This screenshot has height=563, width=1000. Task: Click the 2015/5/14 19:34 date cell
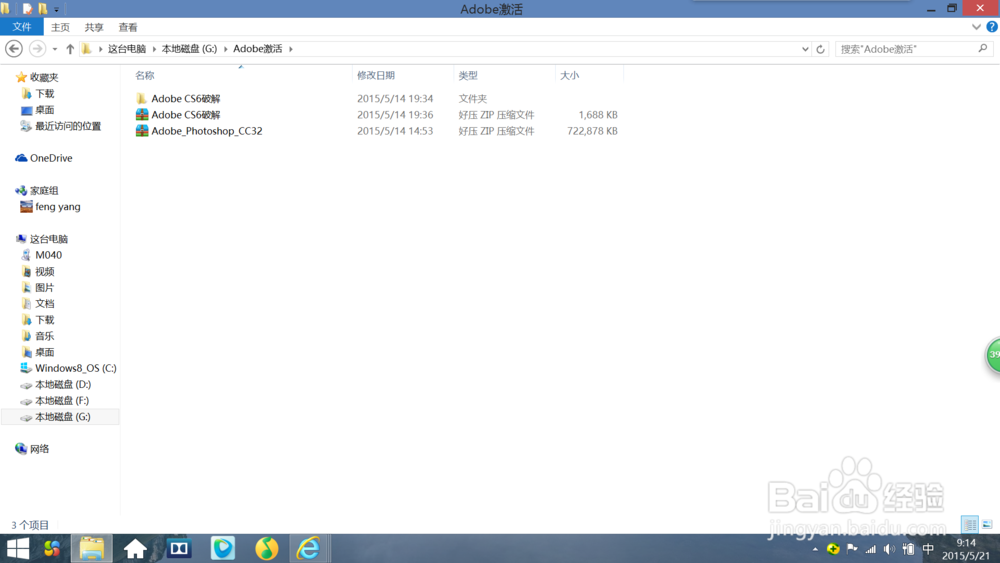coord(395,98)
